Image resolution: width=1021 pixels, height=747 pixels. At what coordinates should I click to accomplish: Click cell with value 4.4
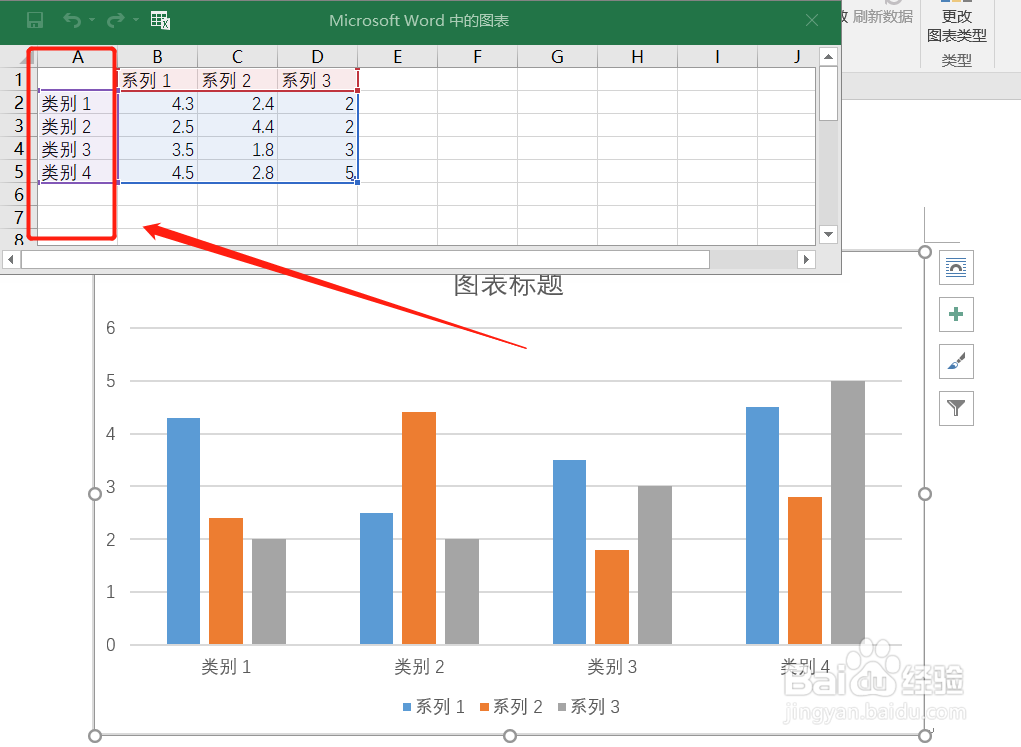[x=238, y=126]
